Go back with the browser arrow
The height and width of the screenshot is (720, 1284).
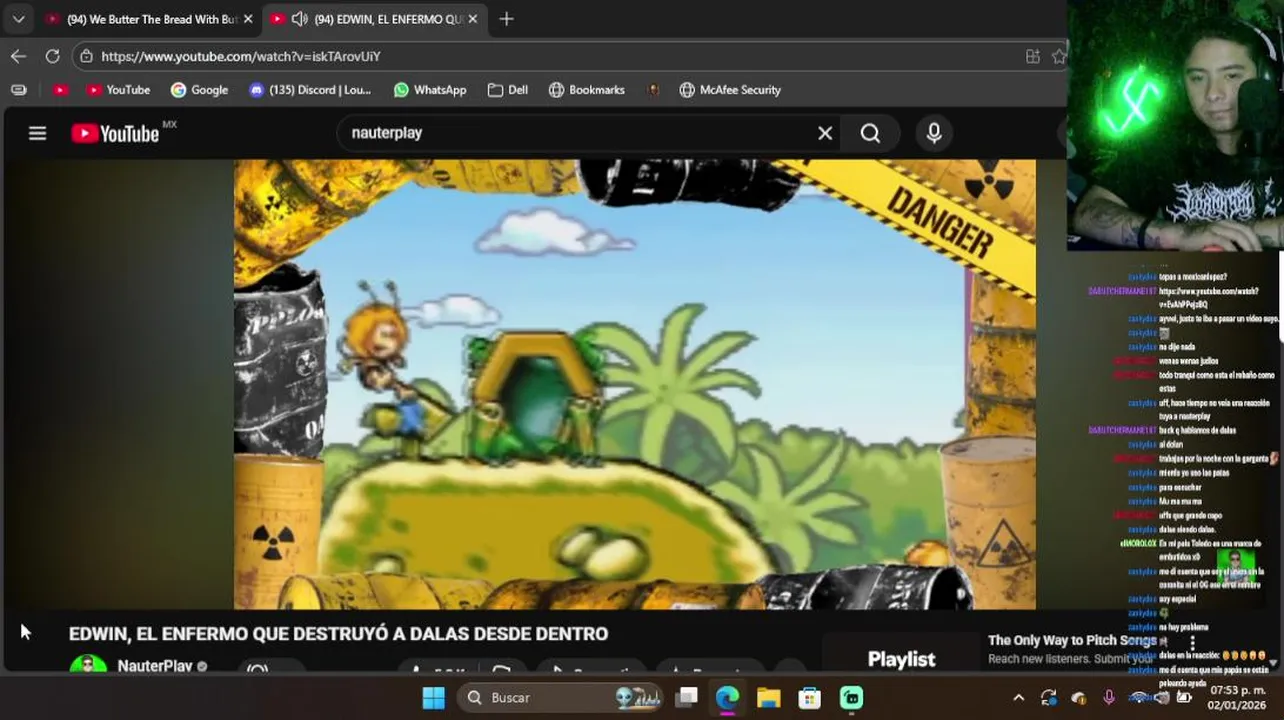pyautogui.click(x=18, y=56)
